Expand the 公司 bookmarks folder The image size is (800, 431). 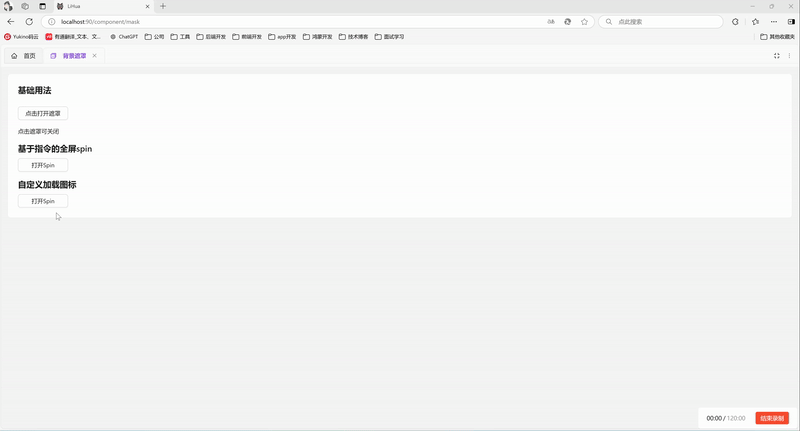pyautogui.click(x=155, y=37)
